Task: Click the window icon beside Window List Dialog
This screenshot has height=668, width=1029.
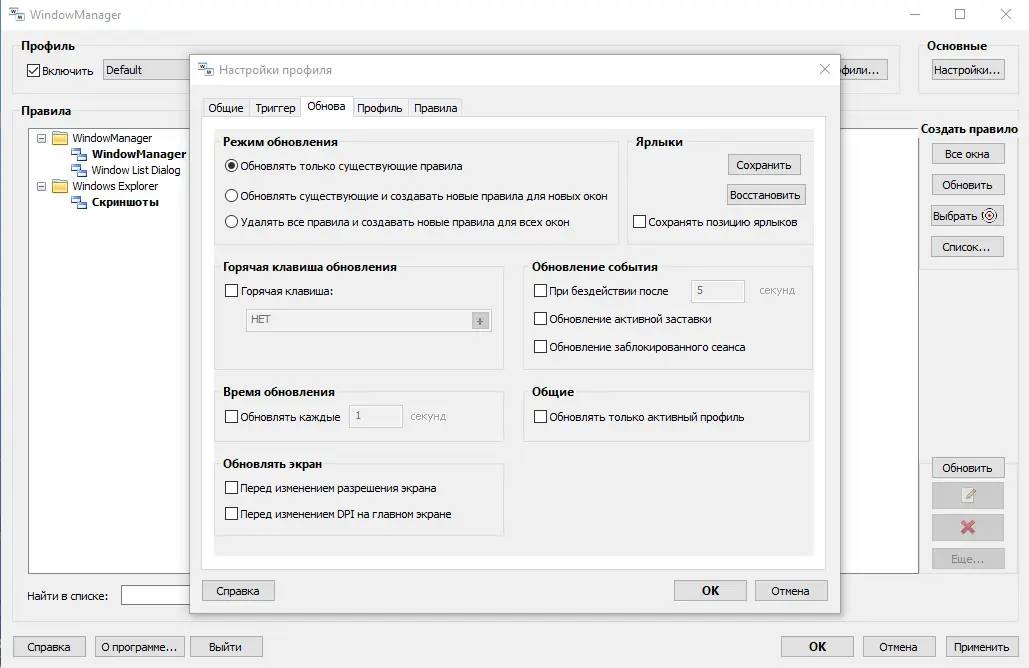Action: pos(79,170)
